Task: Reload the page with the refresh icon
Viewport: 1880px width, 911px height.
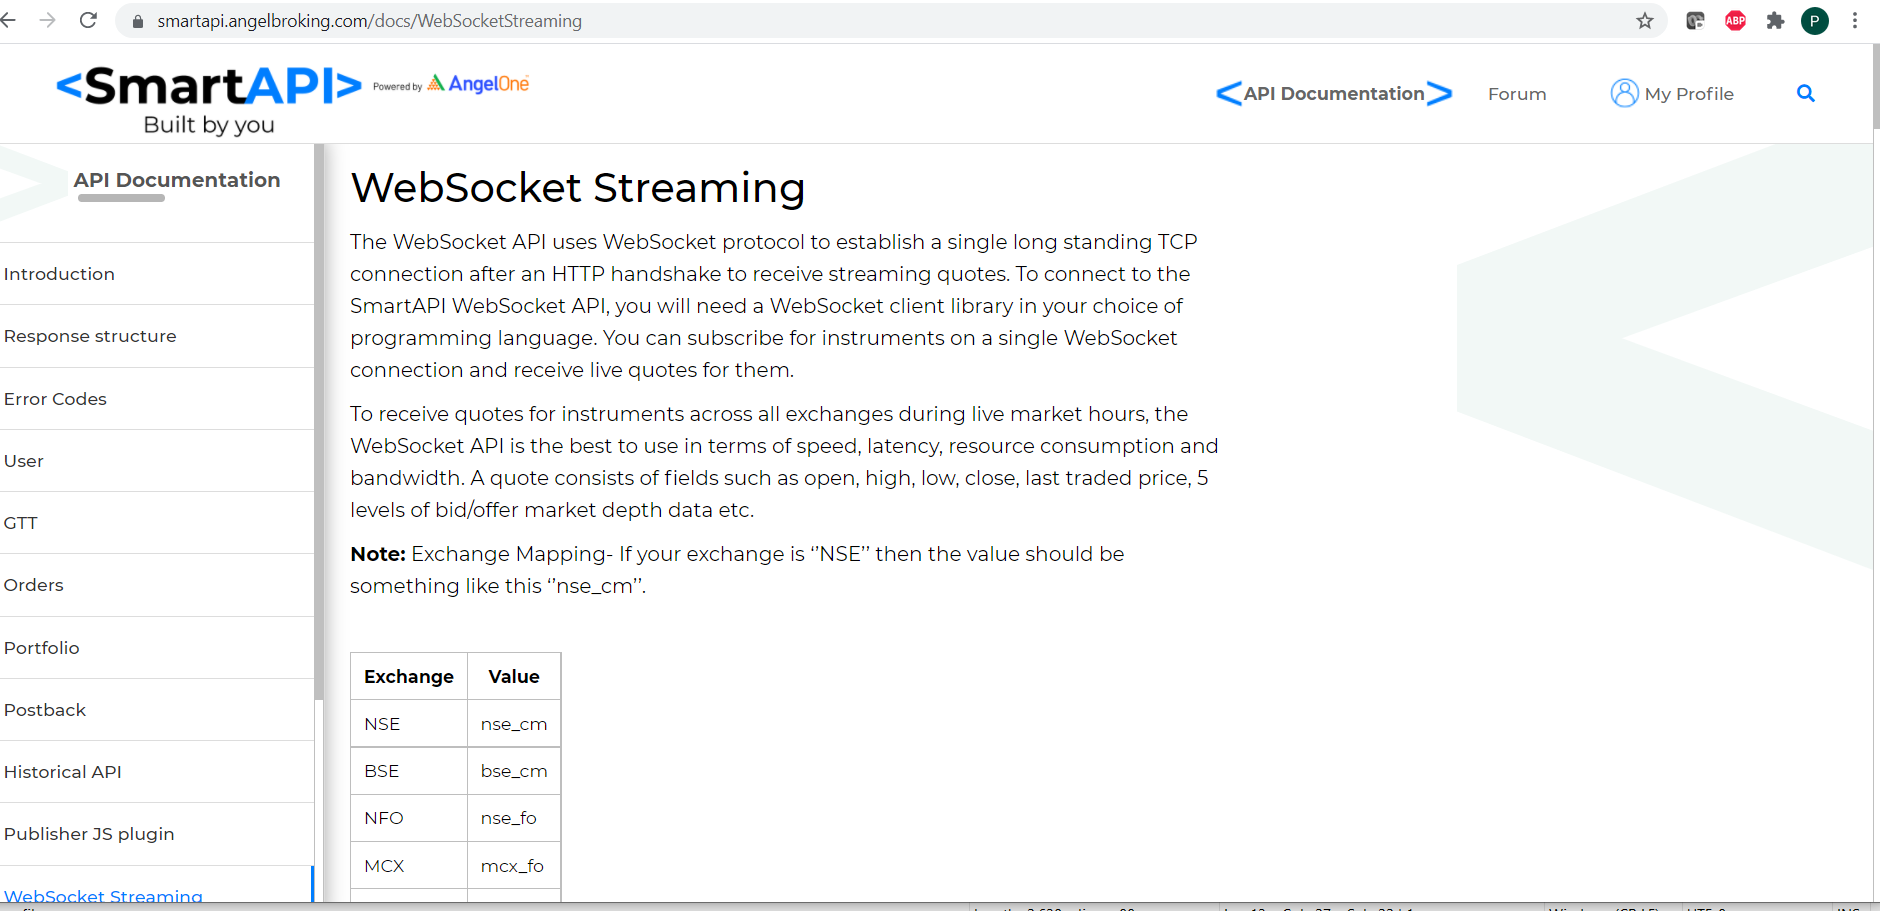Action: (x=88, y=20)
